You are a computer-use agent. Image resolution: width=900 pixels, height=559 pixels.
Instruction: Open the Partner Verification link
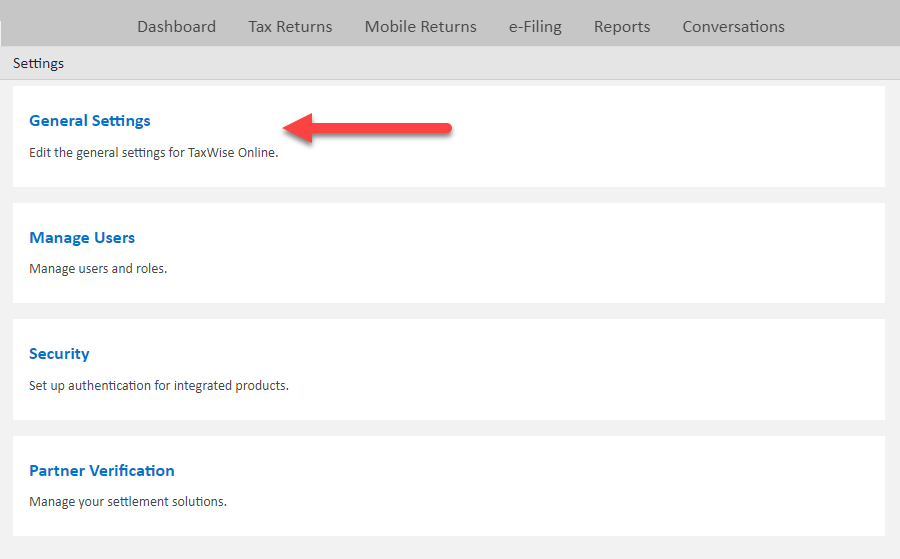(102, 471)
